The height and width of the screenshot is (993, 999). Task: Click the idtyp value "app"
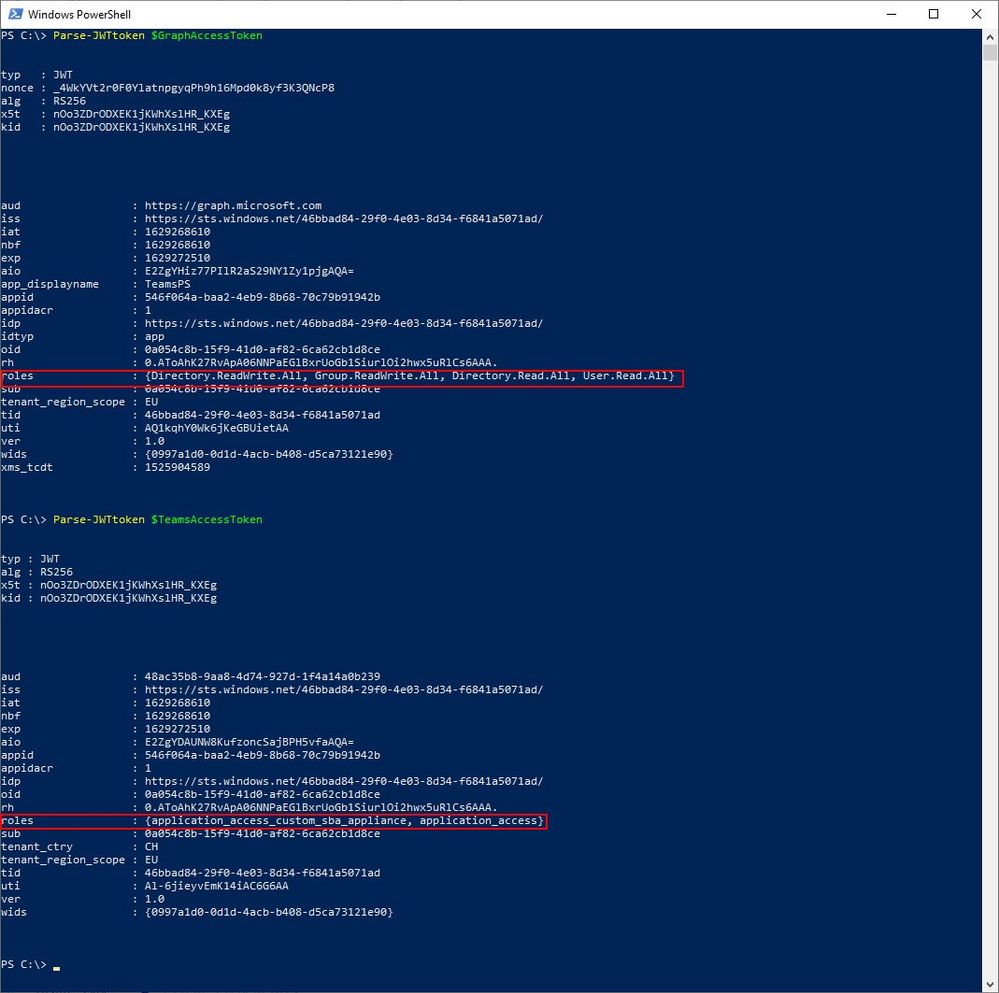(154, 336)
